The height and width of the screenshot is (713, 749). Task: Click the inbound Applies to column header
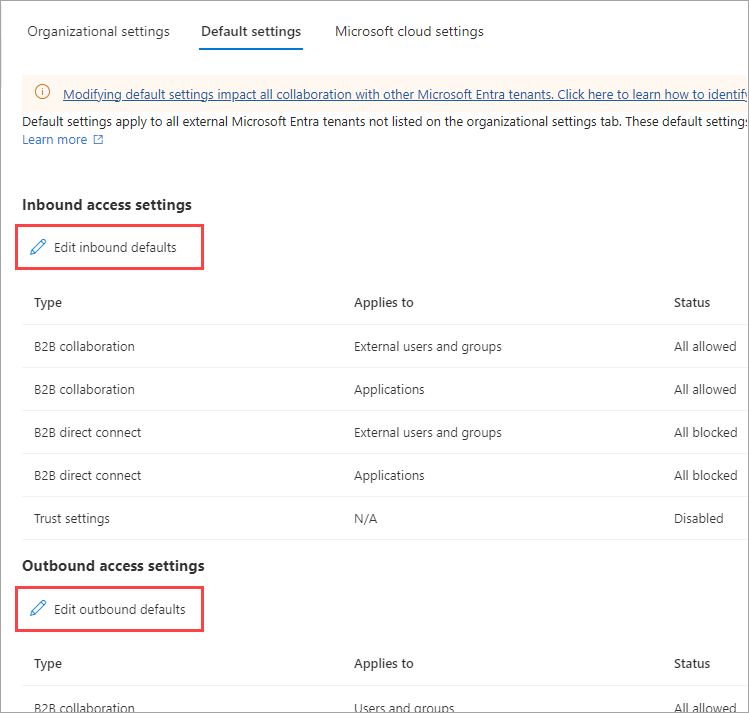coord(383,302)
